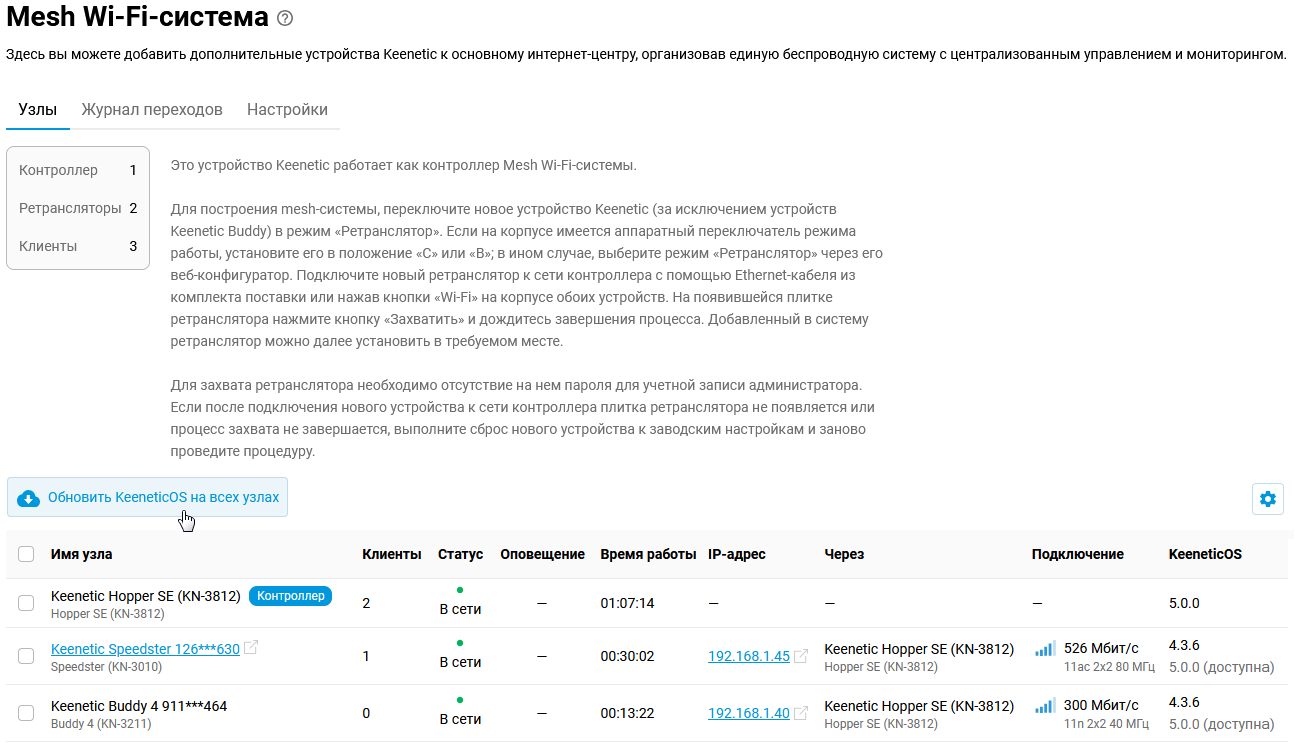
Task: Click signal strength icon for 526 Мбит/с
Action: coord(1045,649)
